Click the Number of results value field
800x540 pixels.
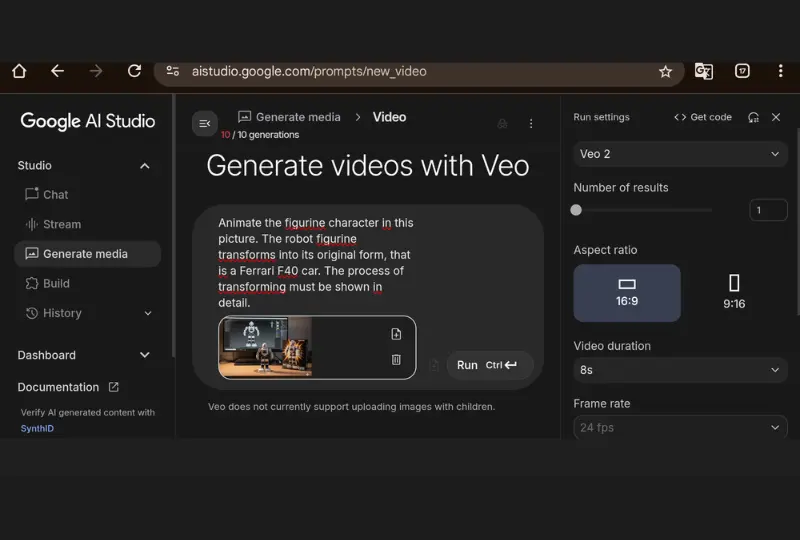coord(768,210)
